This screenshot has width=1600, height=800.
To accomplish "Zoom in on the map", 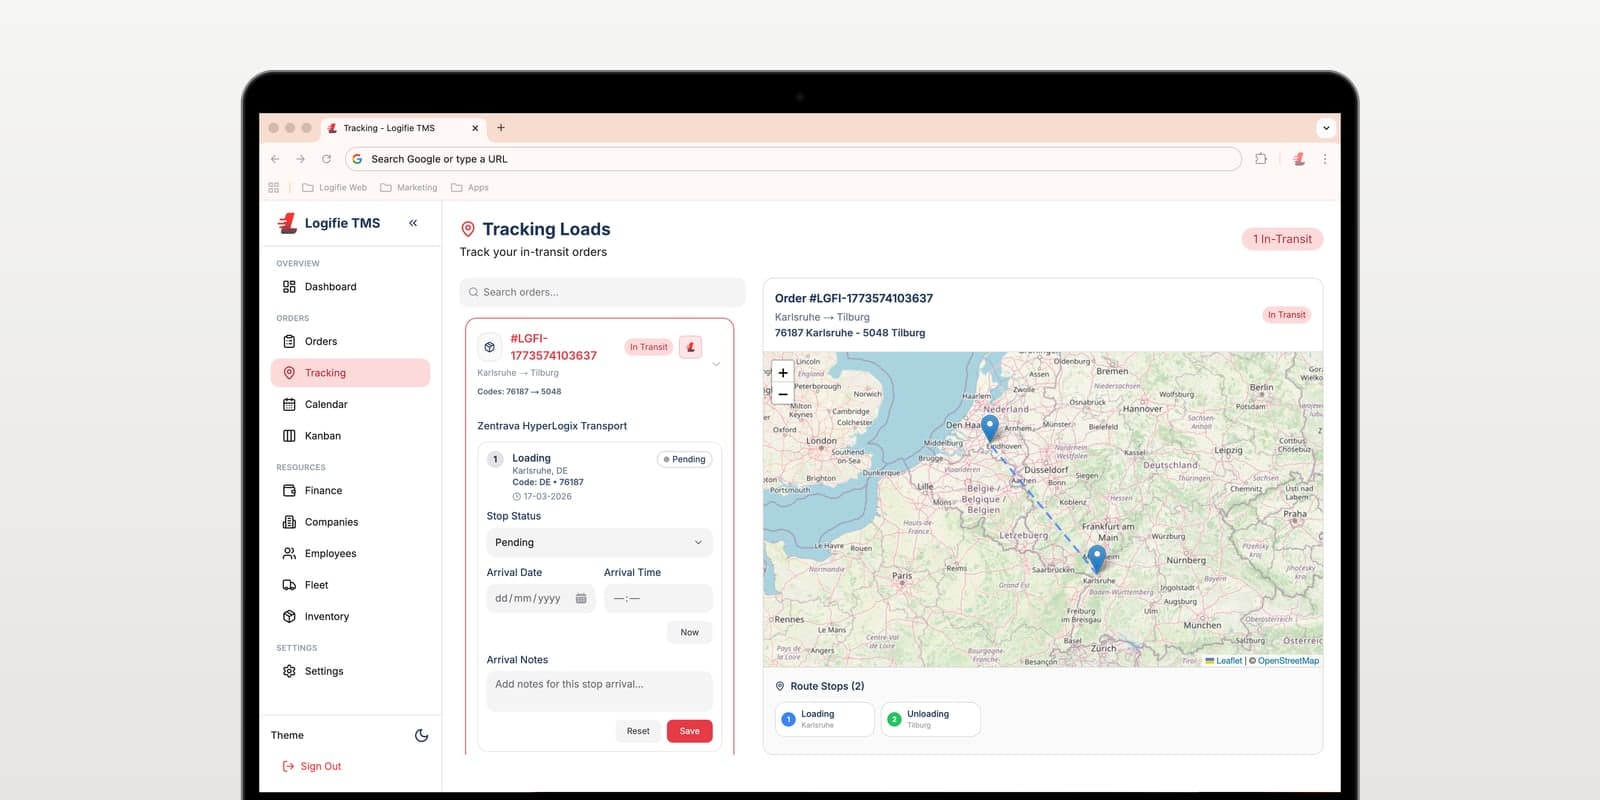I will (x=783, y=373).
